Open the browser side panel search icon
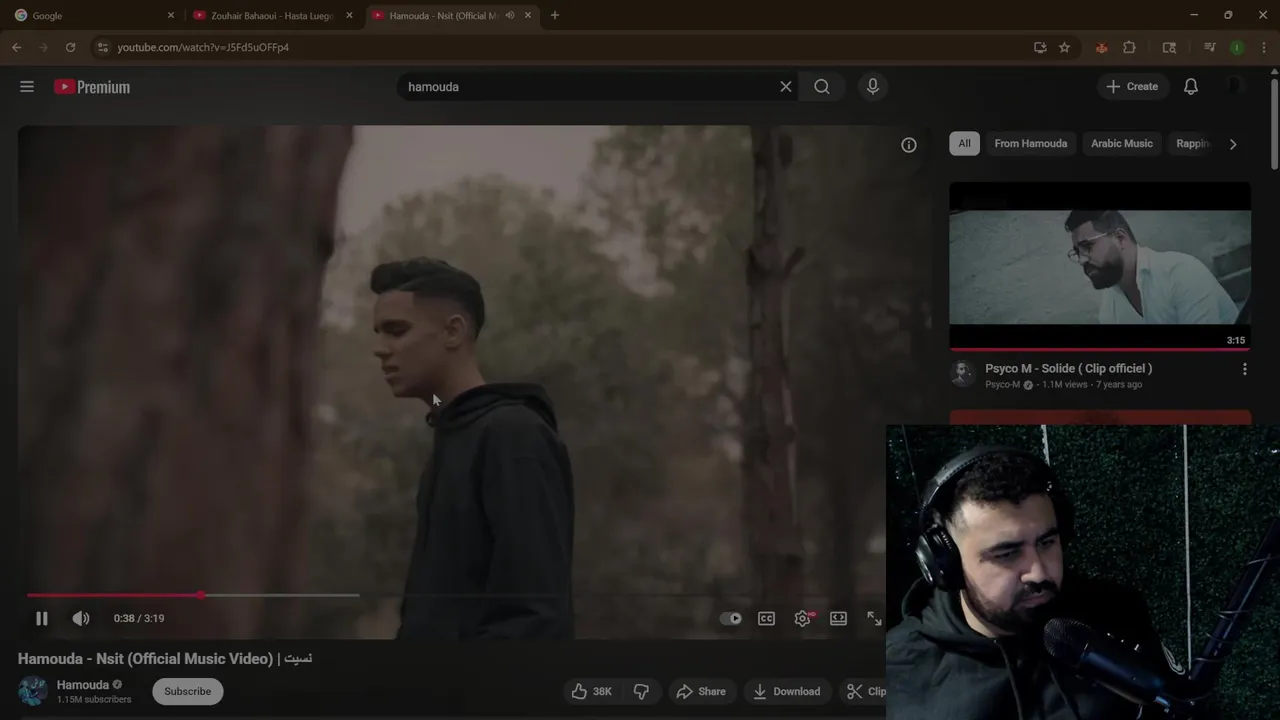 click(1169, 47)
